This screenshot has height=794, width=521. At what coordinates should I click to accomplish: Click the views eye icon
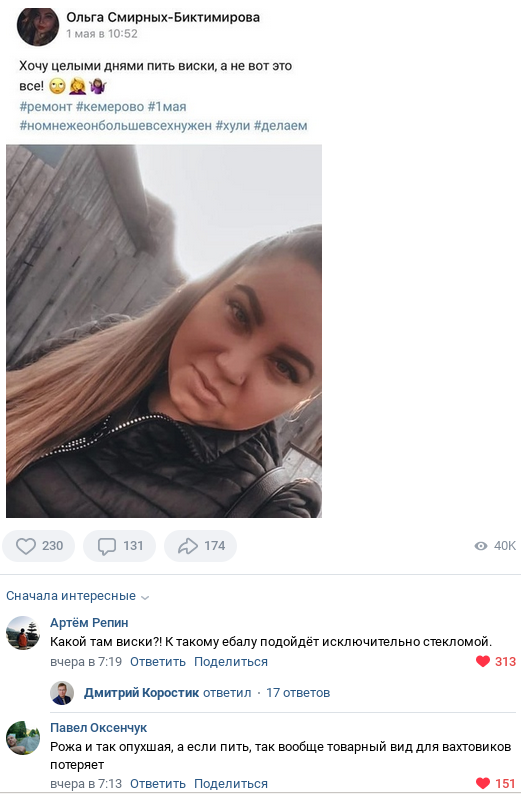click(x=480, y=546)
